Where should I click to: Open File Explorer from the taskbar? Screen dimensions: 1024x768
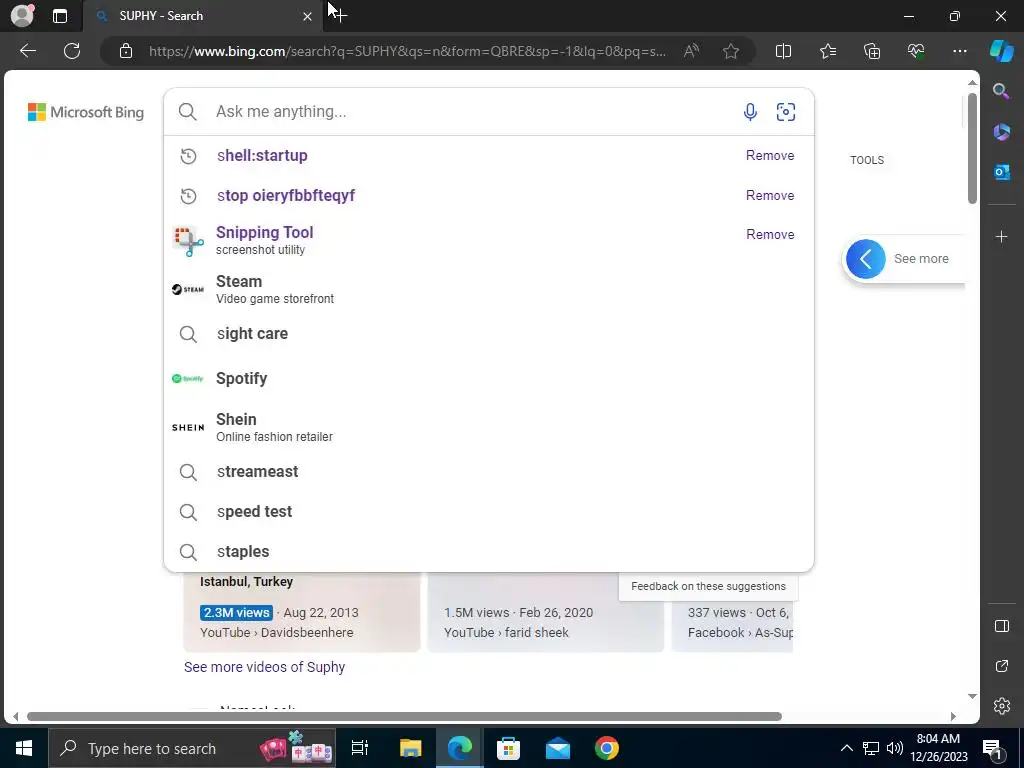pos(411,748)
